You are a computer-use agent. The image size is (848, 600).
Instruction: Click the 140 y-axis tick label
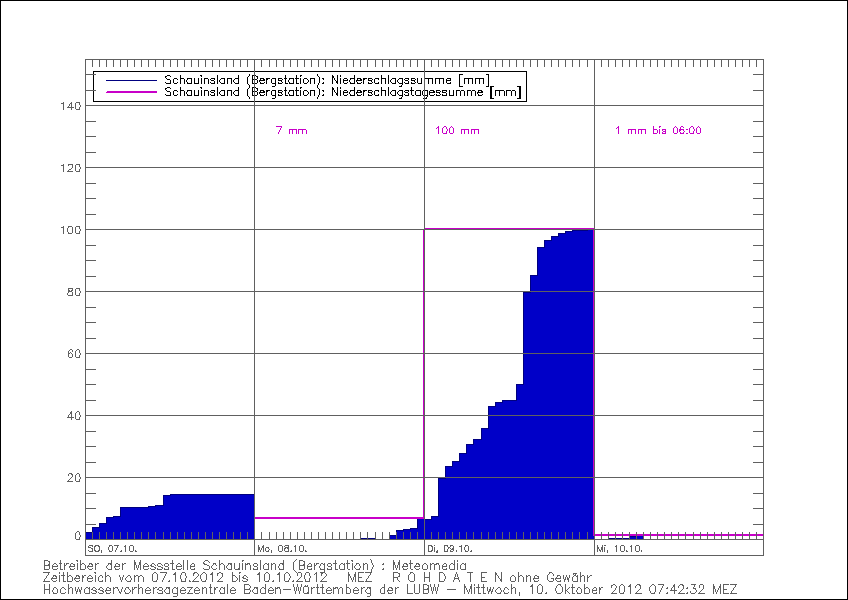click(x=70, y=106)
